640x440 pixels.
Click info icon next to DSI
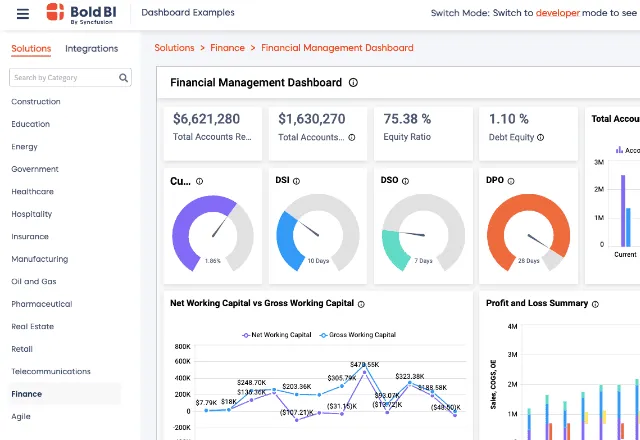point(297,181)
